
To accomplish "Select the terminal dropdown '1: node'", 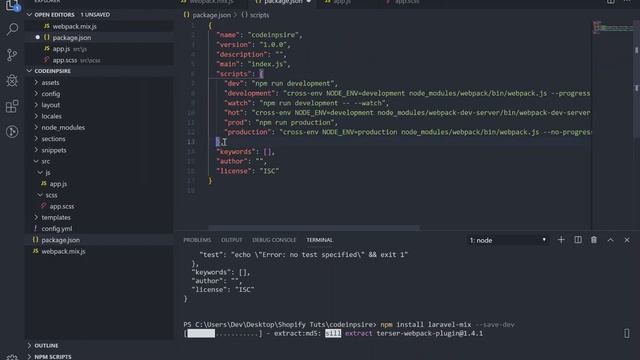I will coord(507,240).
